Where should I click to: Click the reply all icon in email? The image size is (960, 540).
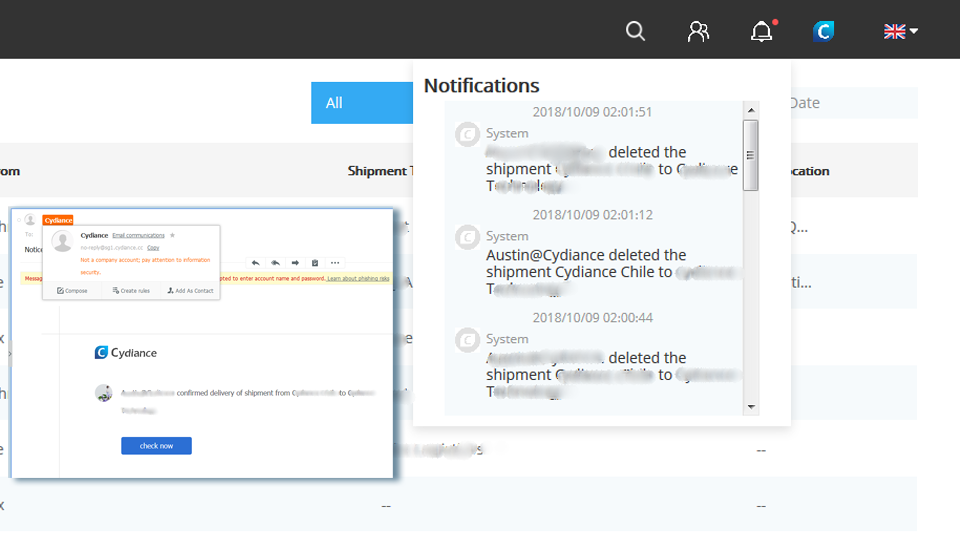point(276,263)
